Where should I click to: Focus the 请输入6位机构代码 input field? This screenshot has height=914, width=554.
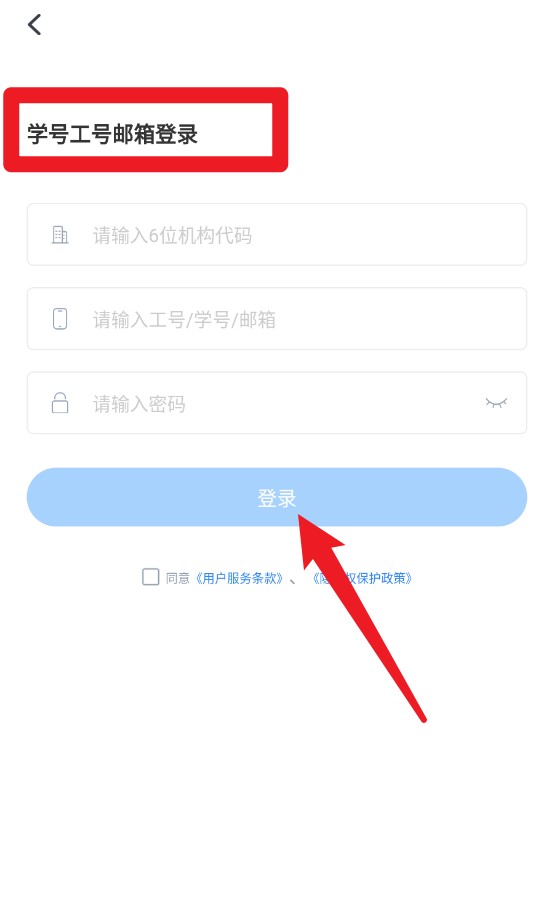click(x=277, y=234)
